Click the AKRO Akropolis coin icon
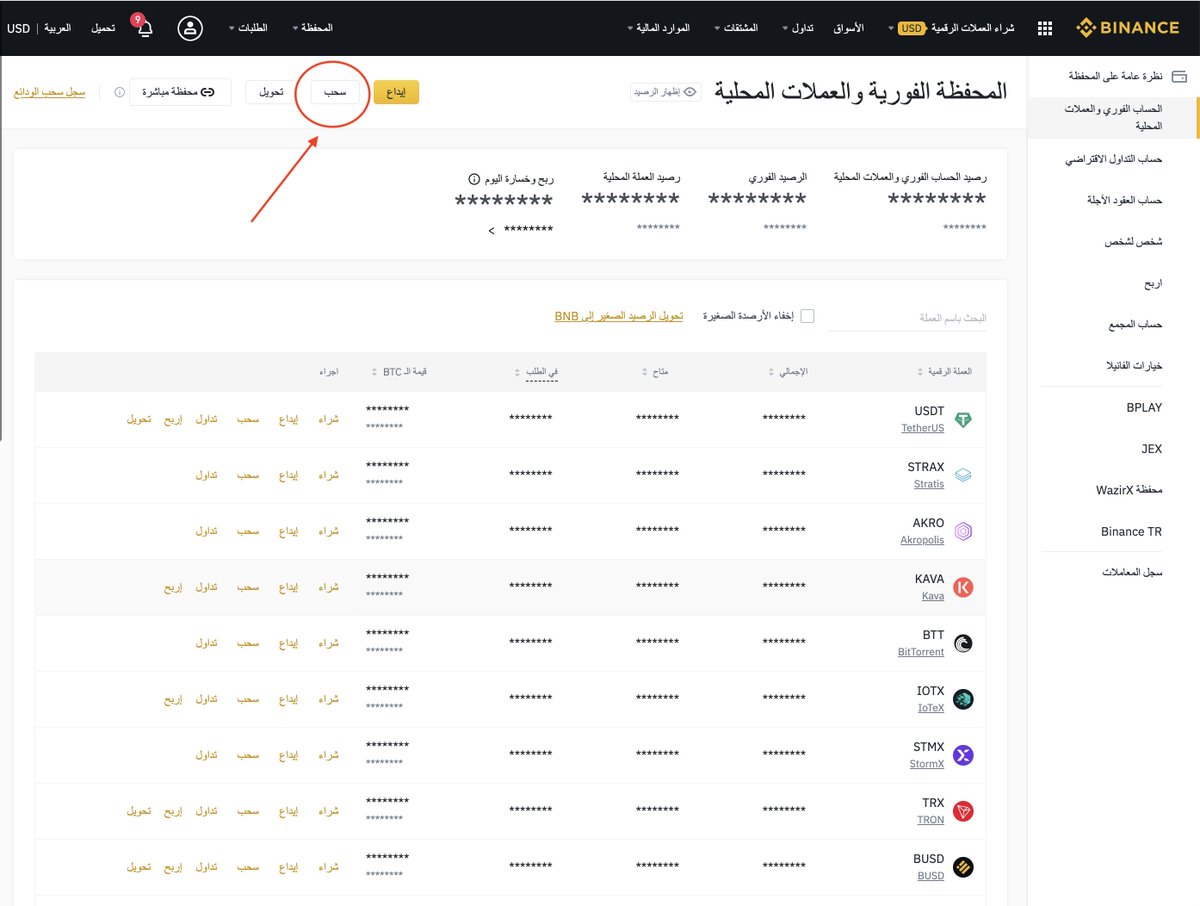1200x906 pixels. [x=963, y=532]
